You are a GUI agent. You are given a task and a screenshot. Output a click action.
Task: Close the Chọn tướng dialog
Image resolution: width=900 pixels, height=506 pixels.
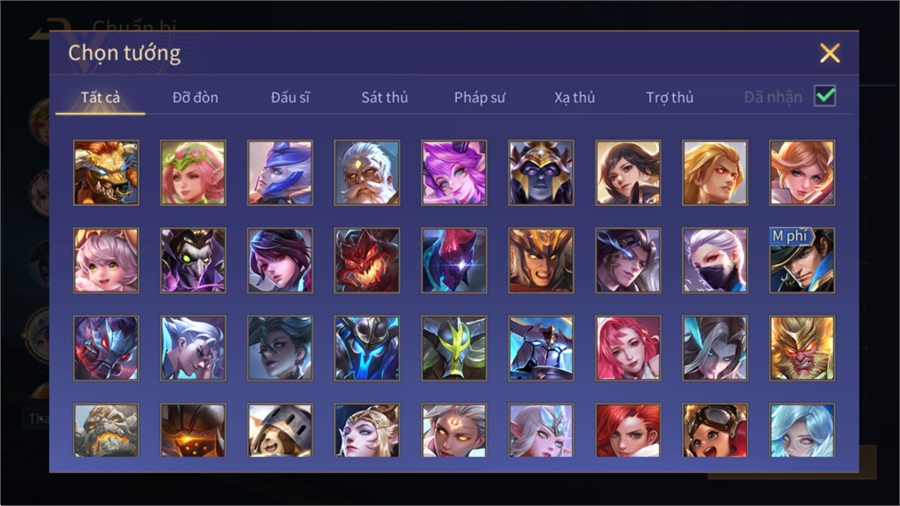[829, 53]
